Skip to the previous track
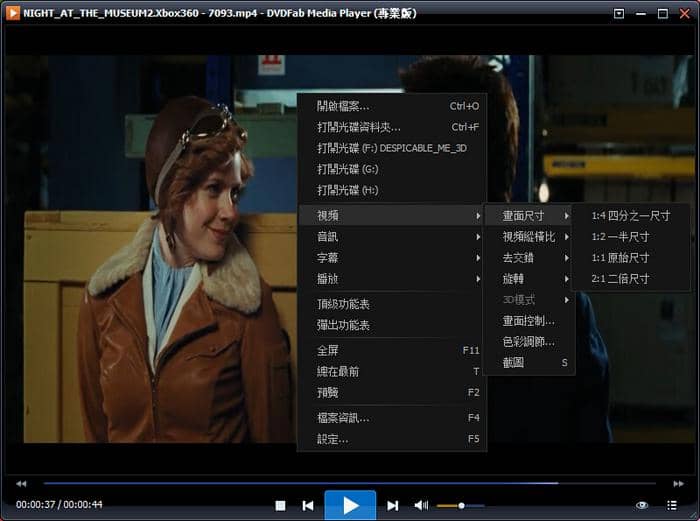The image size is (700, 521). click(x=308, y=505)
